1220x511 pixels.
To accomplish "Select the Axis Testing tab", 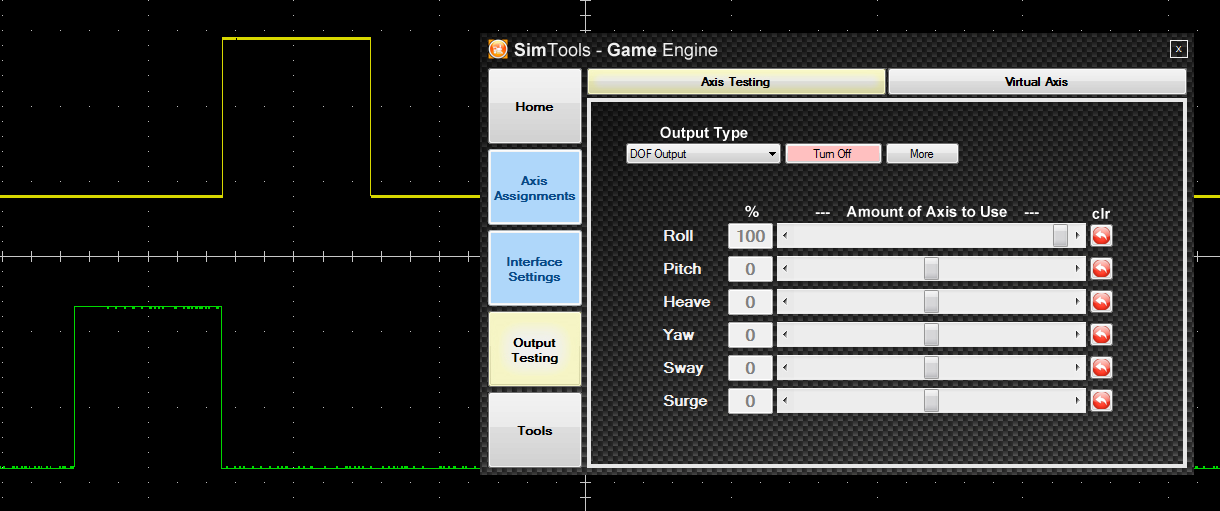I will click(x=735, y=82).
